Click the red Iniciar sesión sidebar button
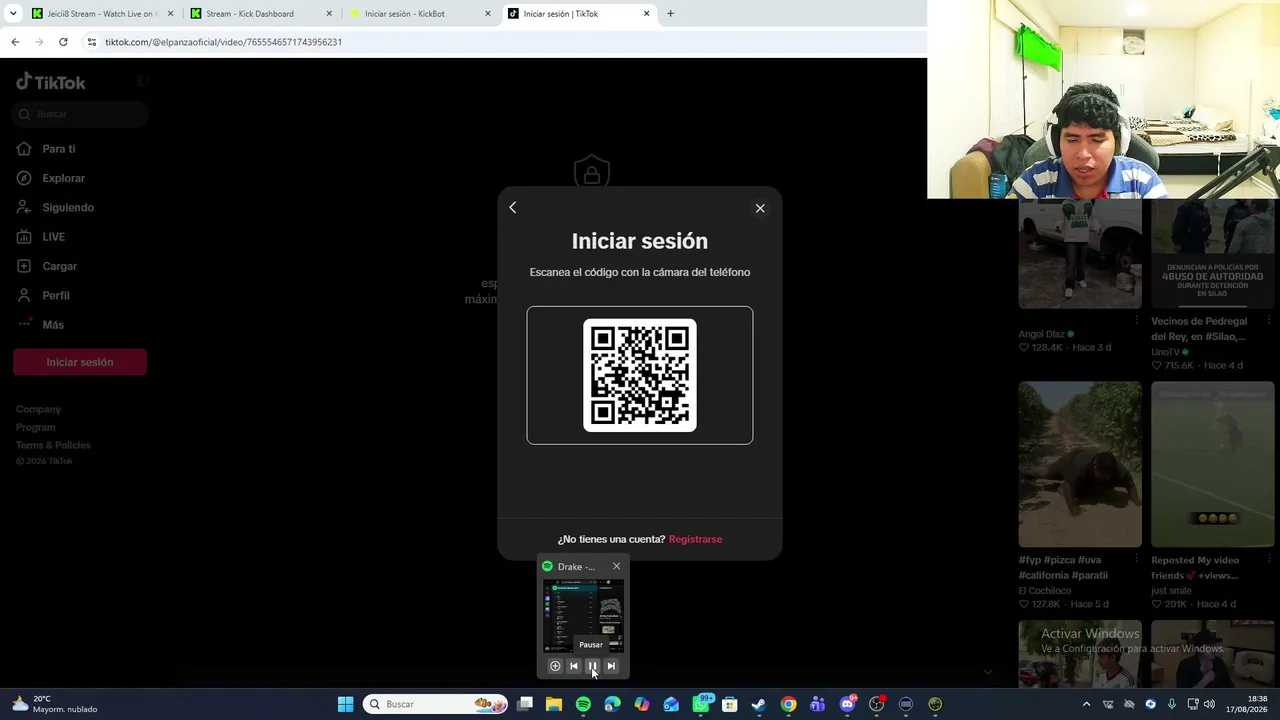The height and width of the screenshot is (720, 1280). pyautogui.click(x=80, y=362)
